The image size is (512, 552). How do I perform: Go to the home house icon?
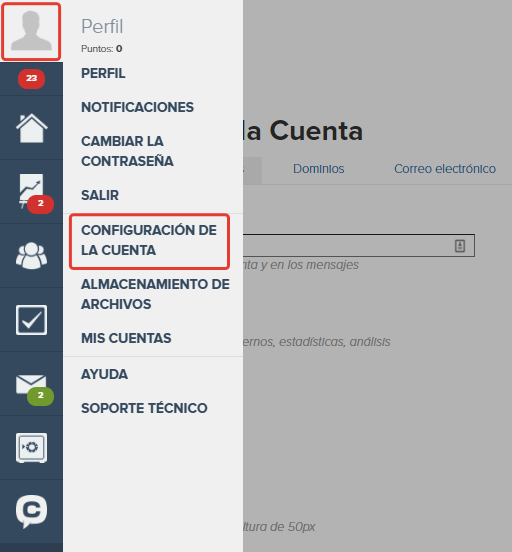coord(31,128)
